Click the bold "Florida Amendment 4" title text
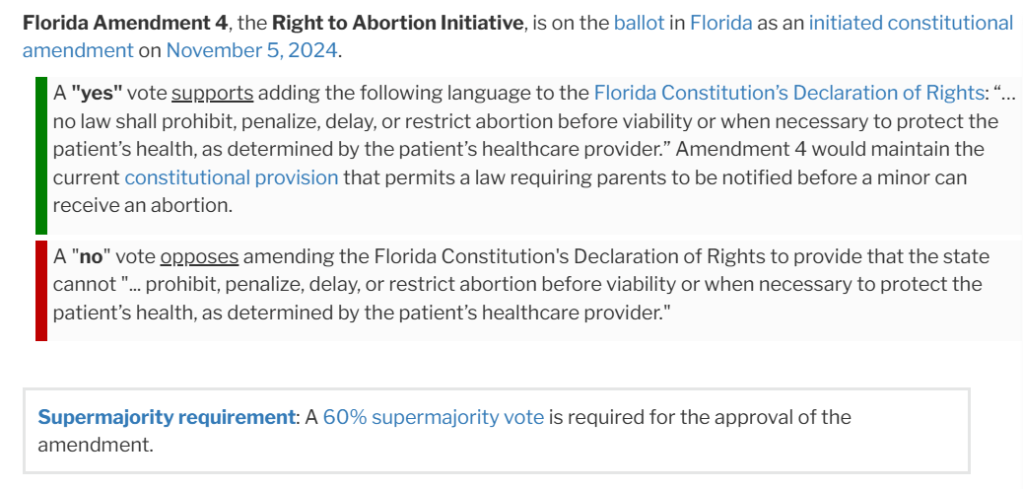1023x489 pixels. pyautogui.click(x=114, y=22)
